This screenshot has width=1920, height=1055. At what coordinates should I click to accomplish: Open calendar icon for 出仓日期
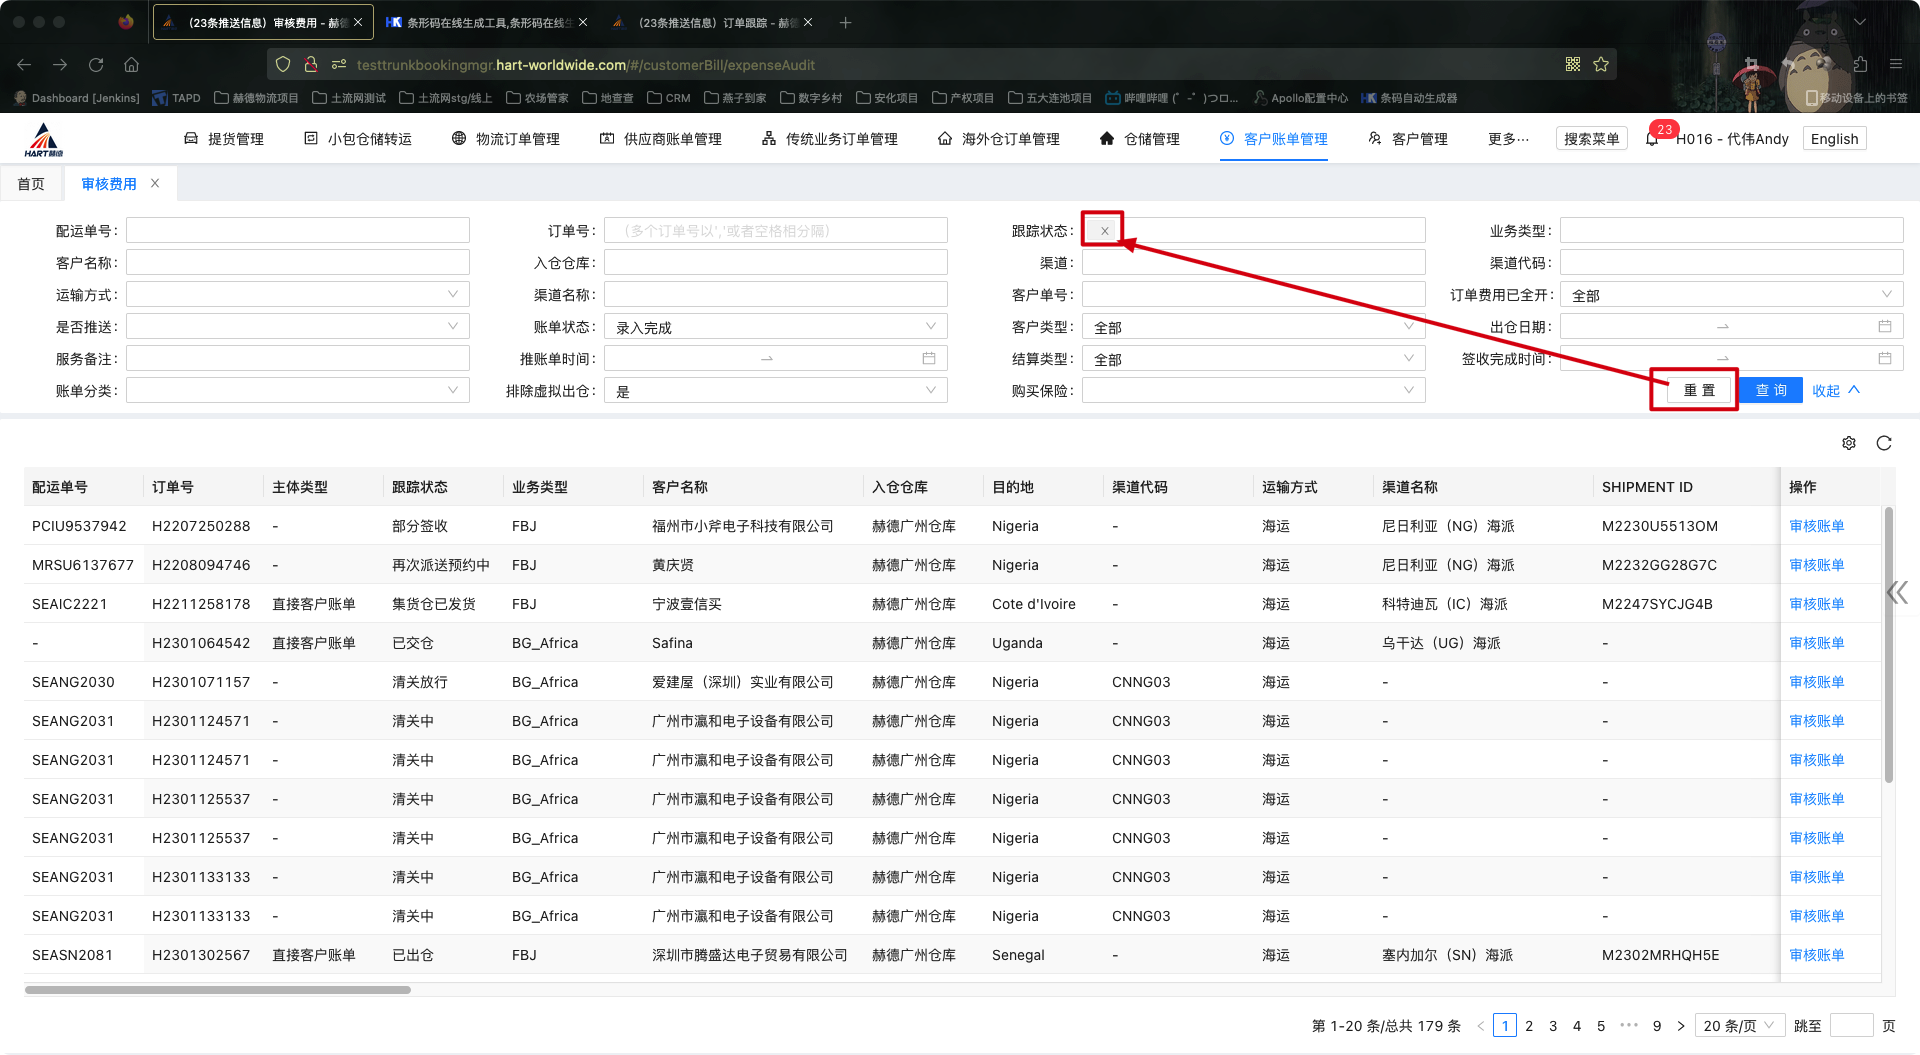click(x=1884, y=327)
